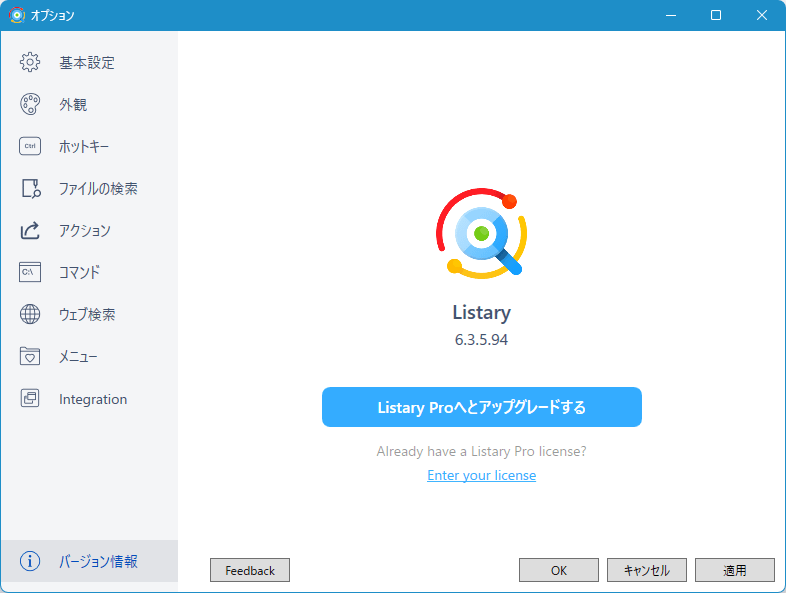Discard changes with the キャンセル button
This screenshot has width=786, height=593.
coord(646,570)
